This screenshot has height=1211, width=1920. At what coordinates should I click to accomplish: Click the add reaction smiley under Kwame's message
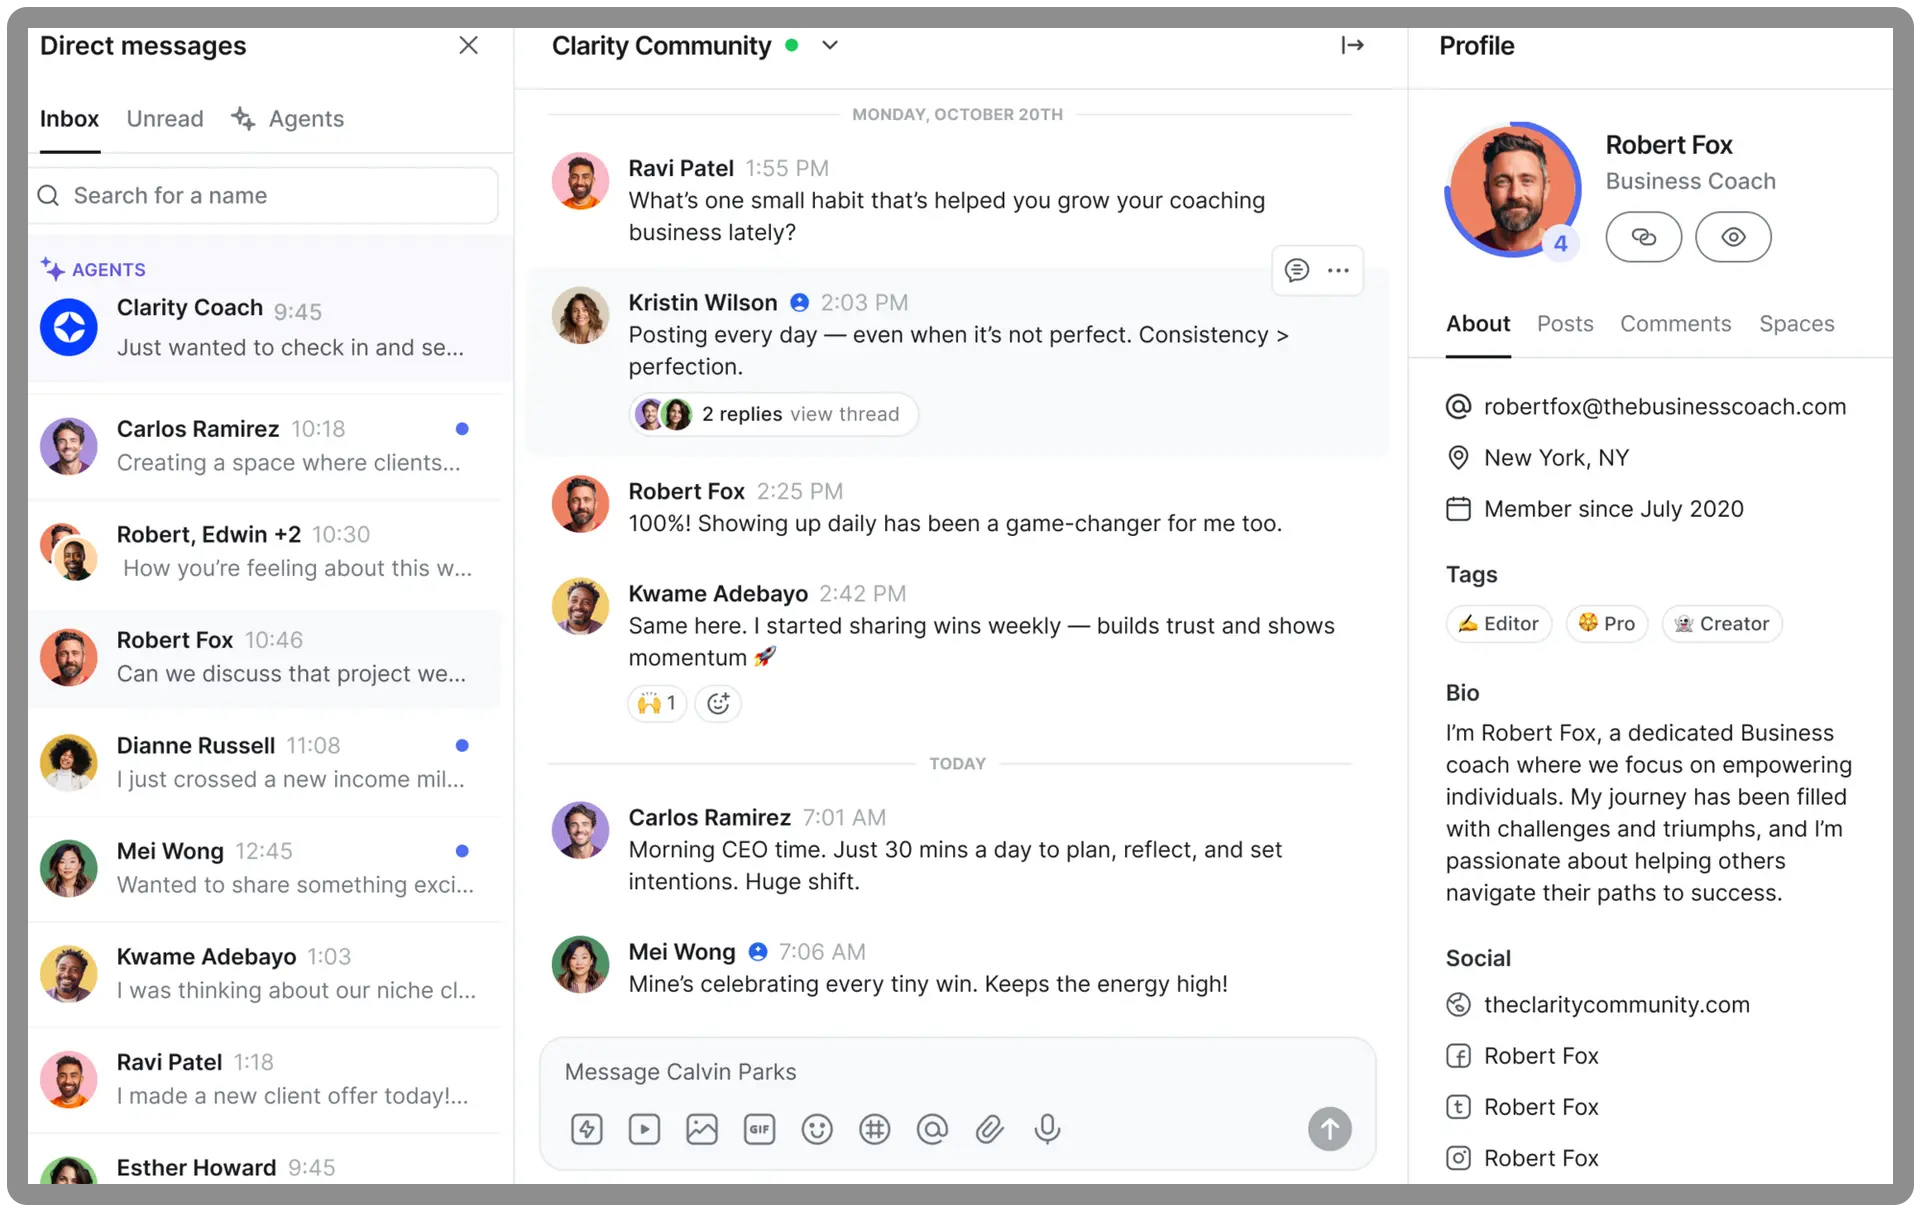(718, 703)
